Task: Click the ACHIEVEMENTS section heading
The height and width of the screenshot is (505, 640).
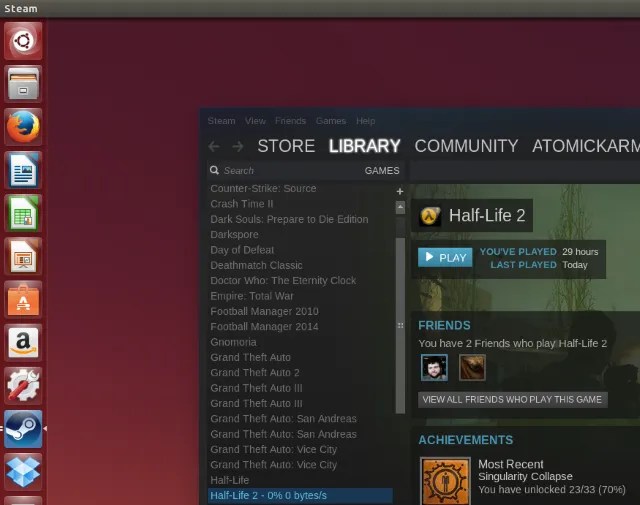Action: click(x=466, y=440)
